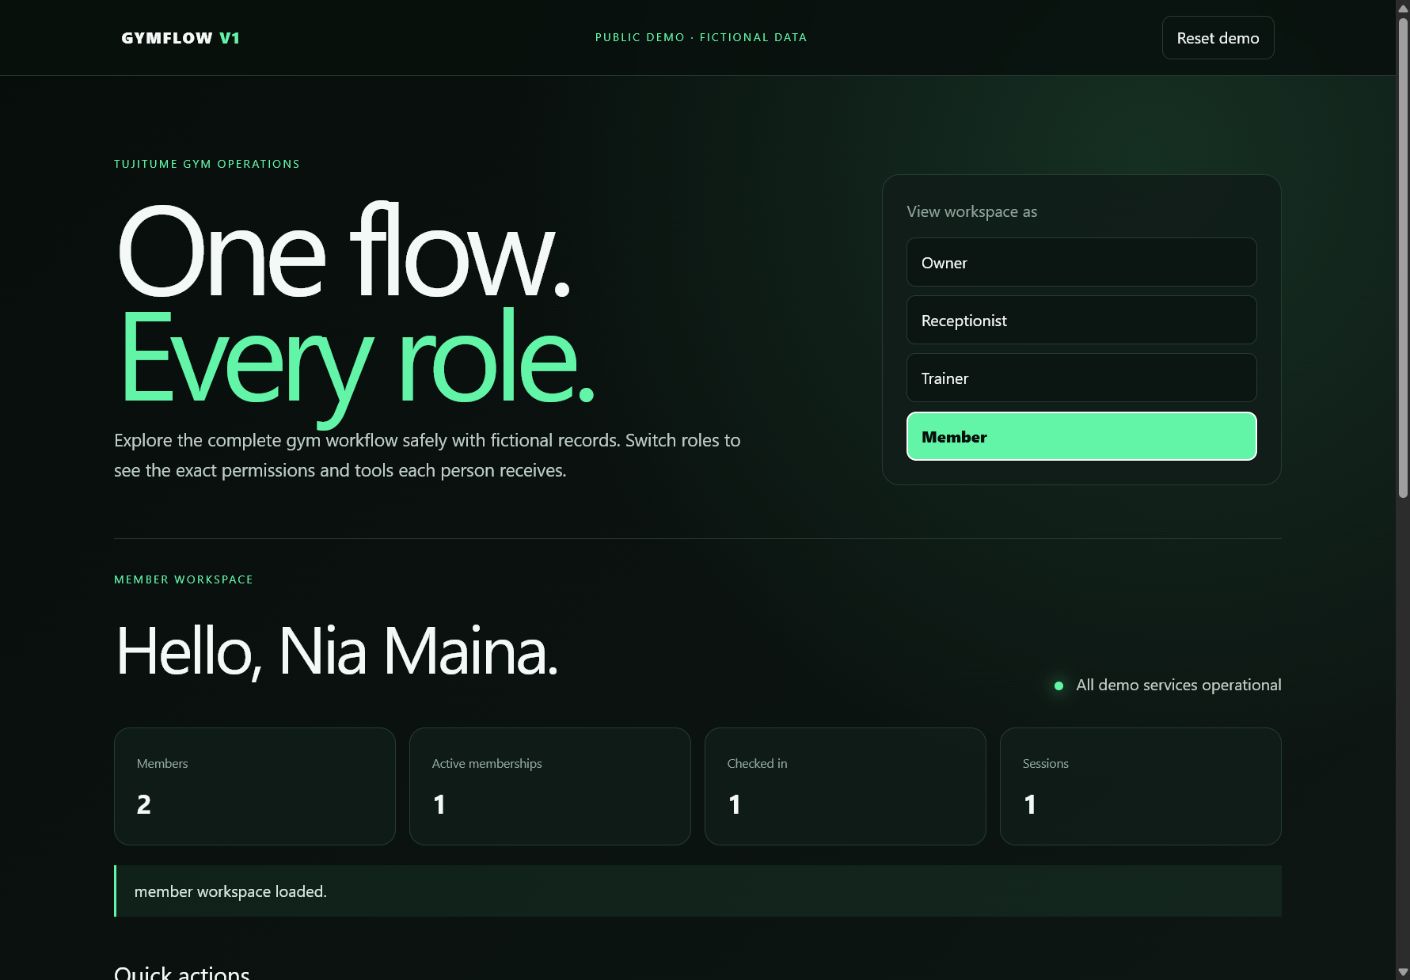The width and height of the screenshot is (1410, 980).
Task: Select the highlighted Member role
Action: click(1081, 436)
